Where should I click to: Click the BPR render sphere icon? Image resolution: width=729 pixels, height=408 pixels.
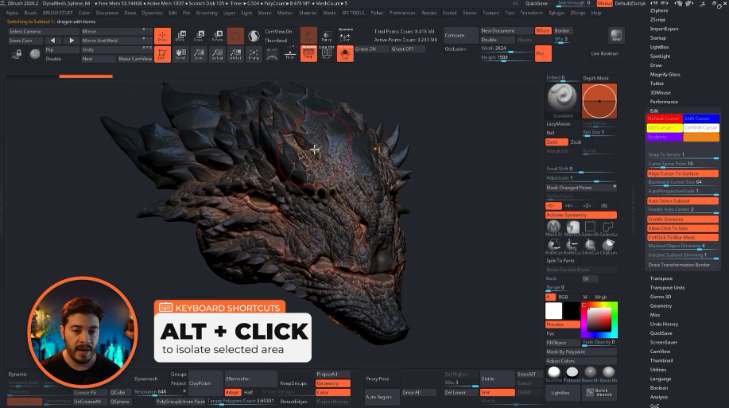click(616, 35)
